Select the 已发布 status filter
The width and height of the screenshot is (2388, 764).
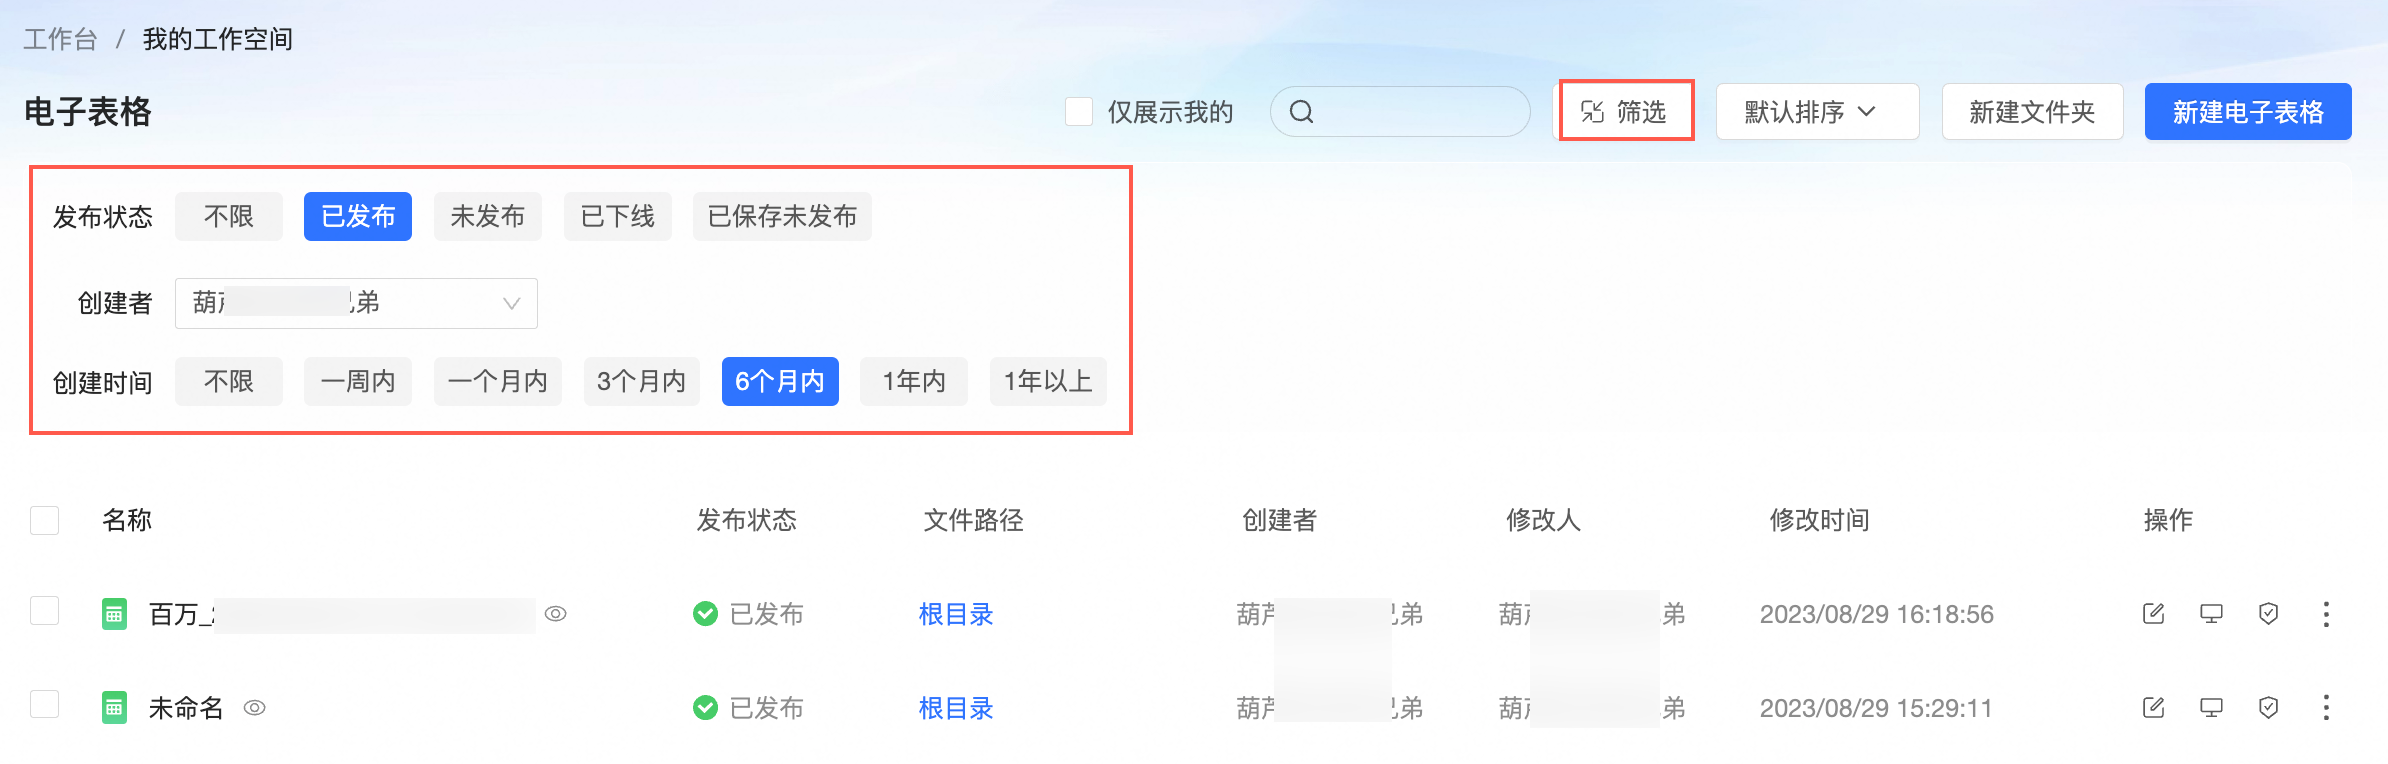coord(358,217)
